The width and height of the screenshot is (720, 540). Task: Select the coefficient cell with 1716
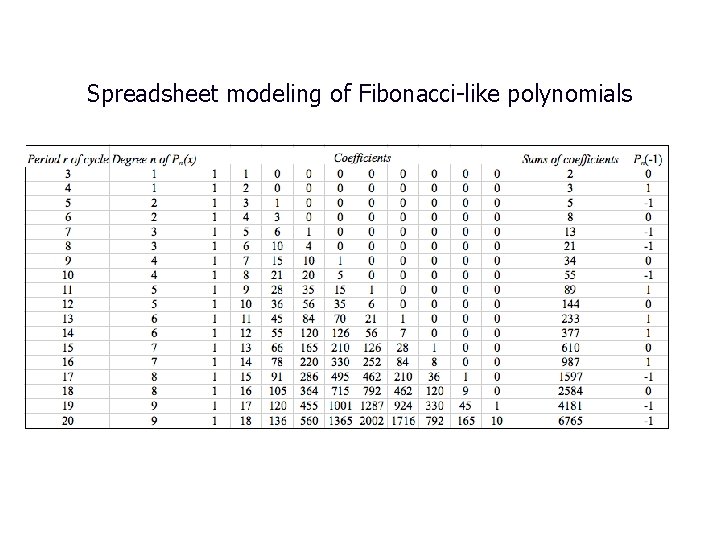(403, 421)
